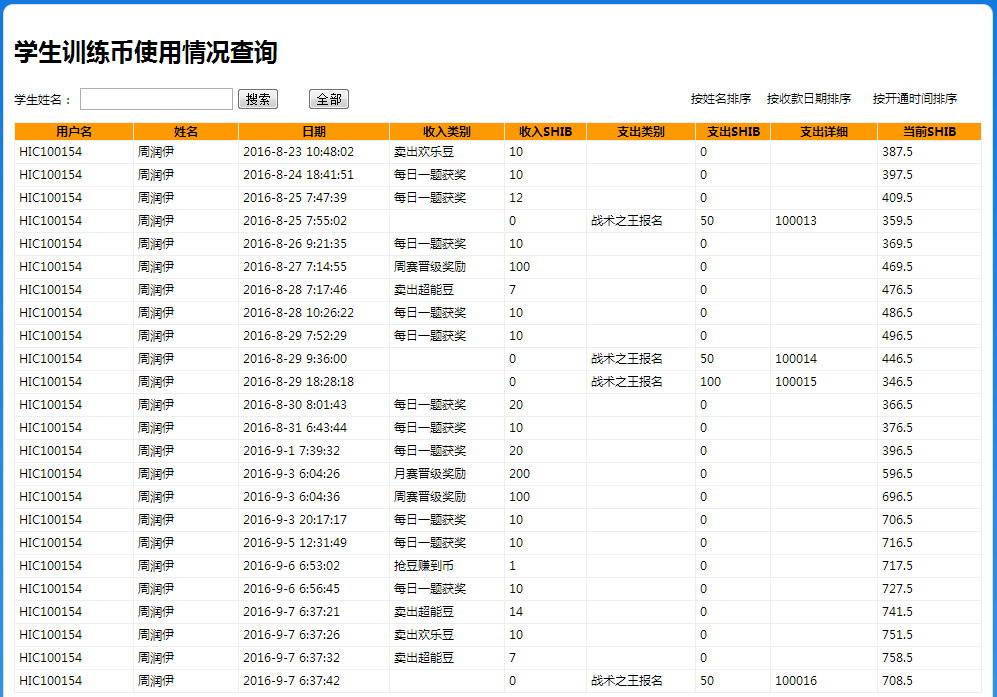Screen dimensions: 997x697
Task: Click 卖出超能豆 in the 2016-8-28 7:17:46 row
Action: click(x=423, y=290)
